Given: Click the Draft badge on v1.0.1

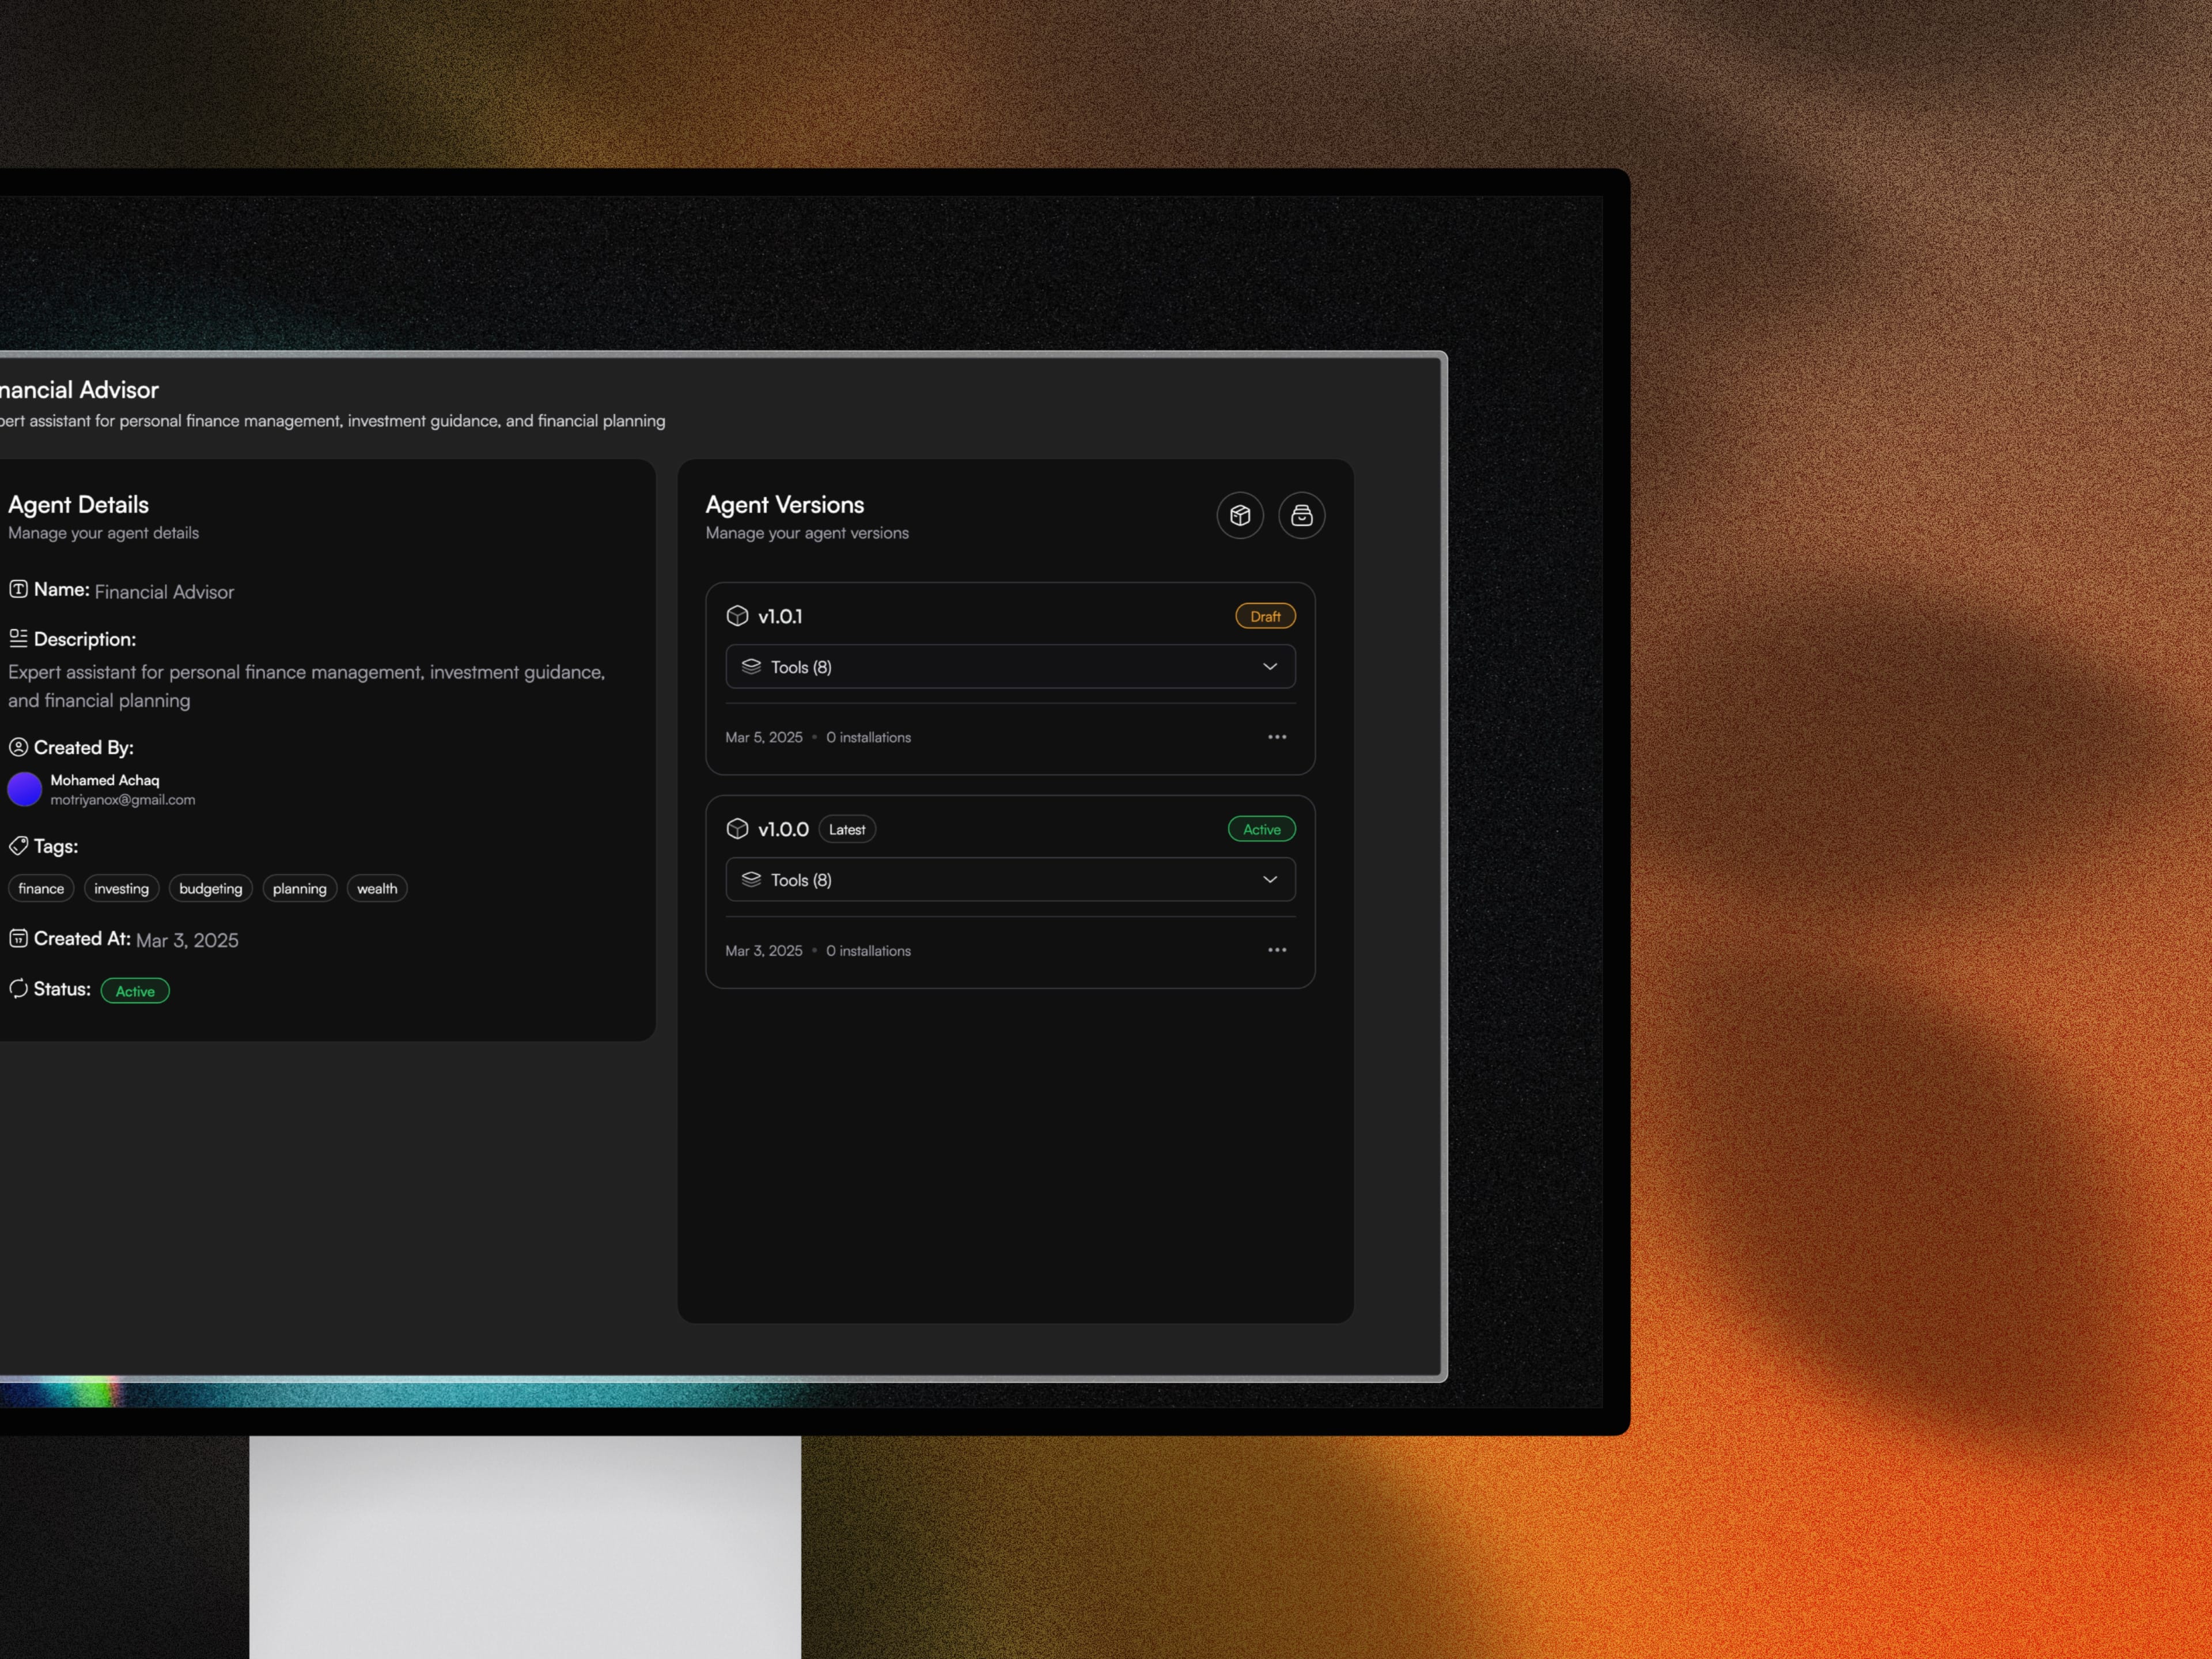Looking at the screenshot, I should [1265, 616].
